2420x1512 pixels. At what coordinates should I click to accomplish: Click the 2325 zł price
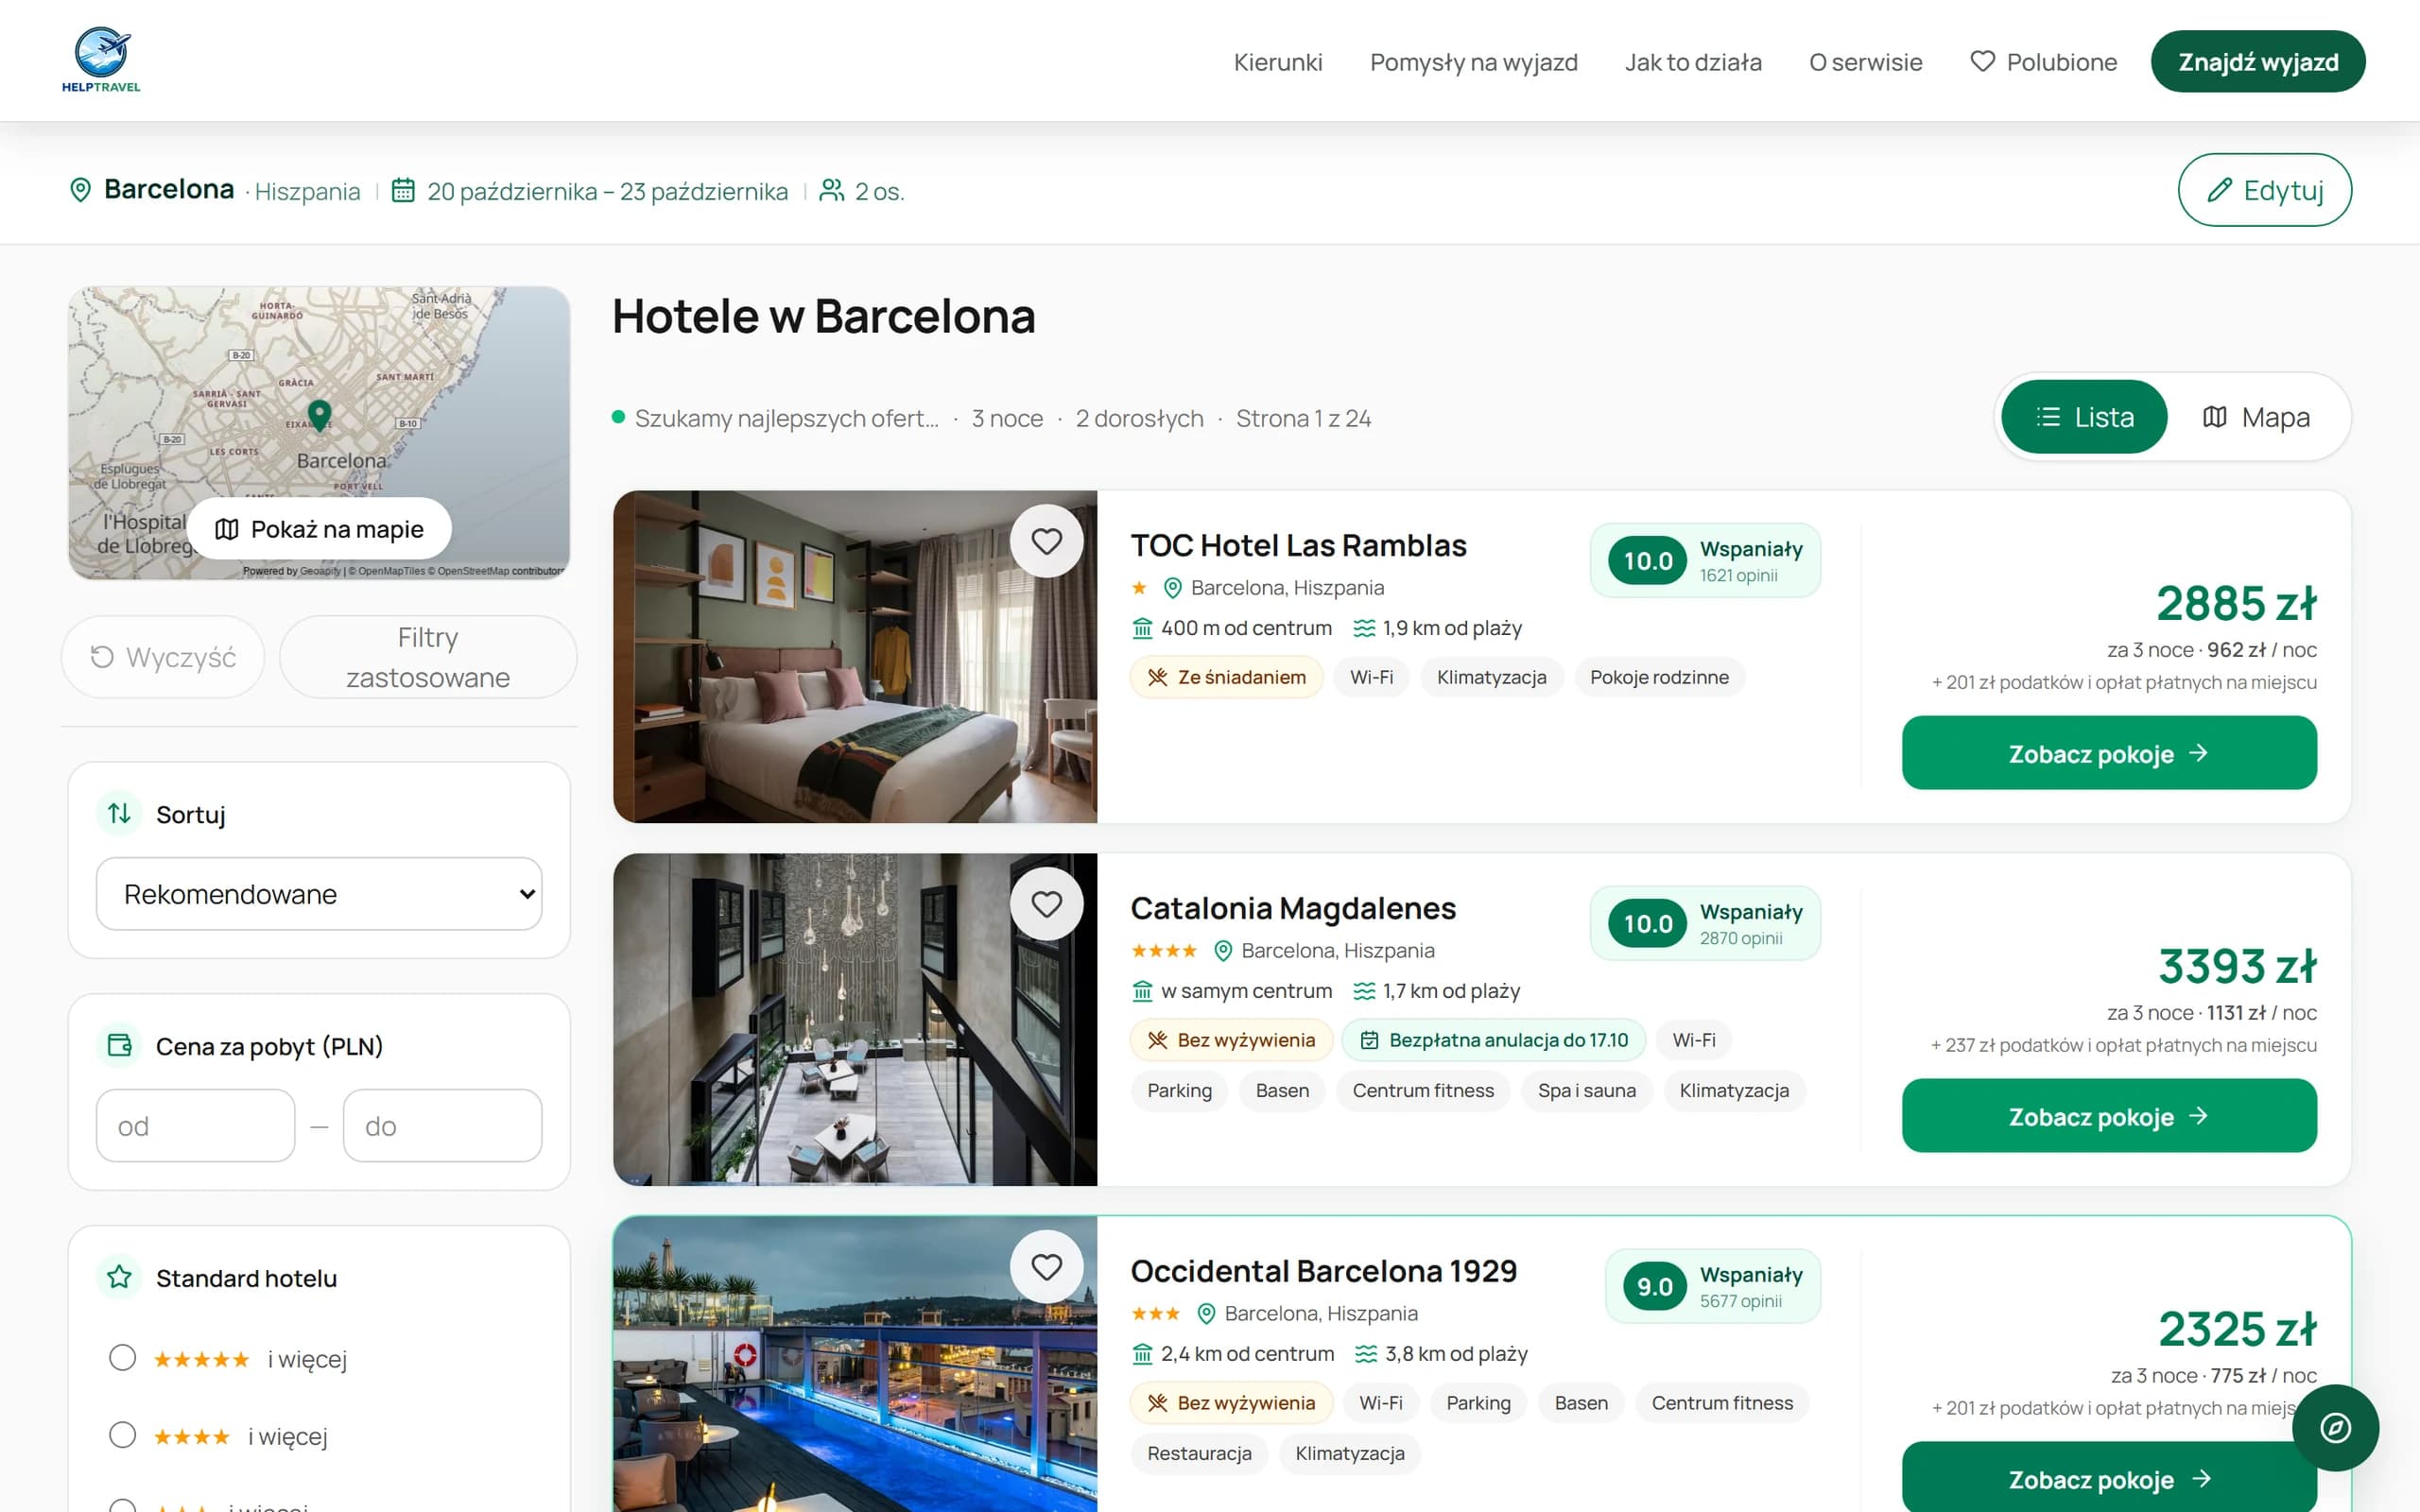click(2237, 1330)
